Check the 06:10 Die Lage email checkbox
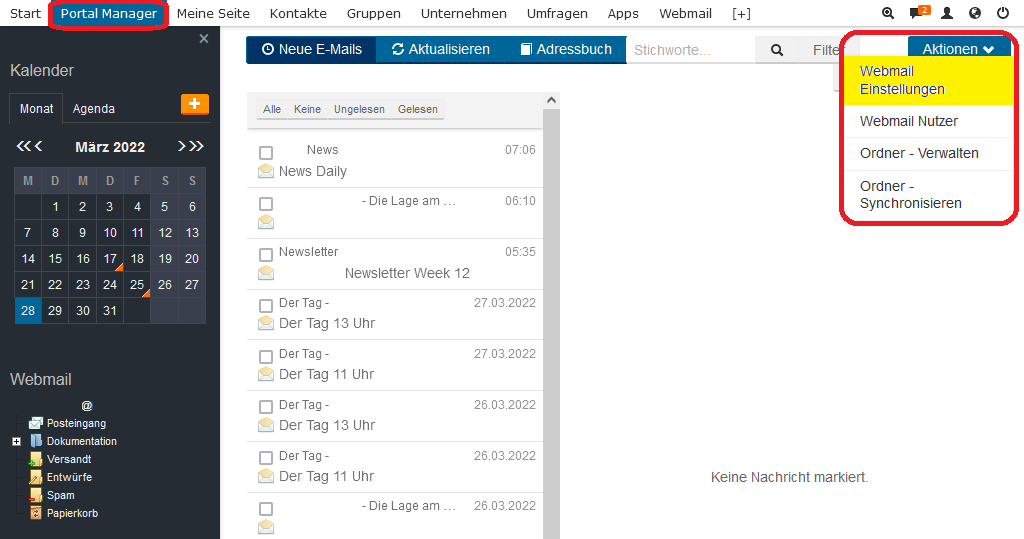Image resolution: width=1024 pixels, height=539 pixels. [266, 204]
